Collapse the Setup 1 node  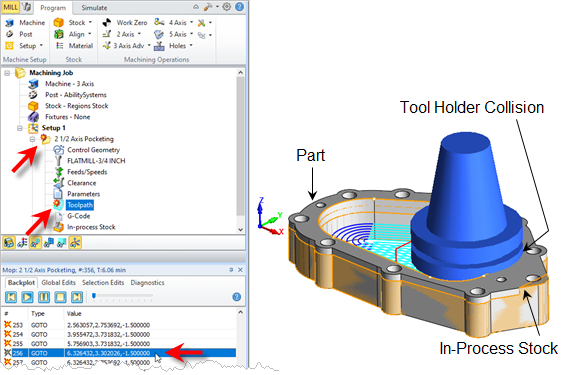pyautogui.click(x=20, y=128)
